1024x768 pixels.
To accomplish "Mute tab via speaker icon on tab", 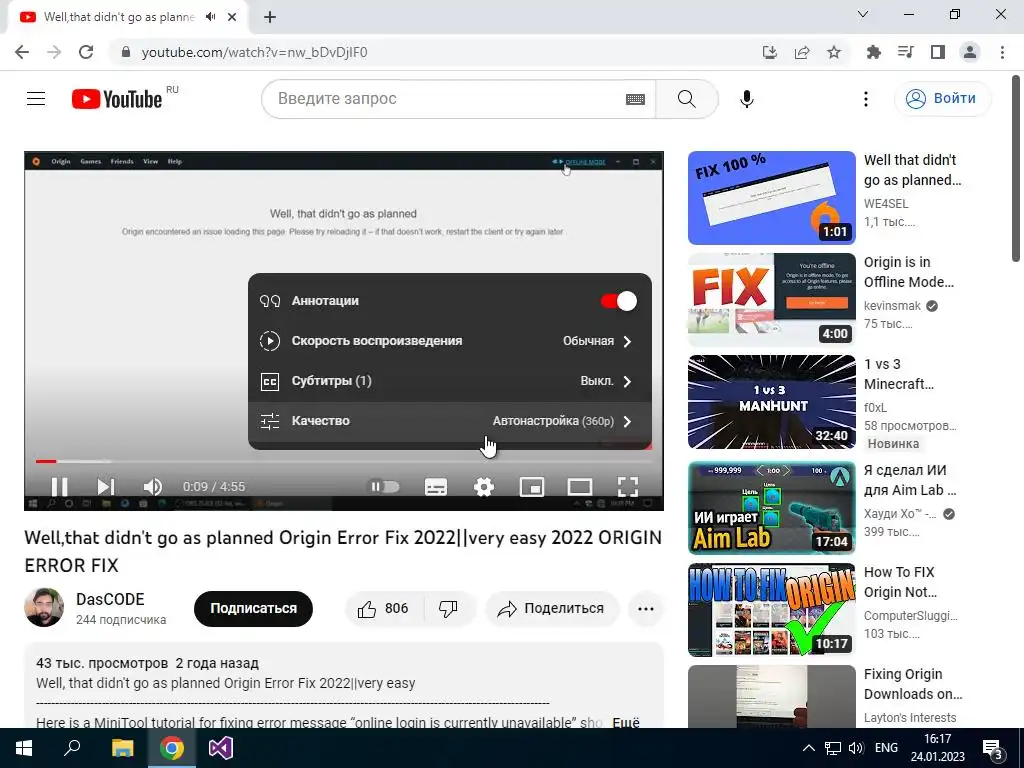I will (x=210, y=17).
